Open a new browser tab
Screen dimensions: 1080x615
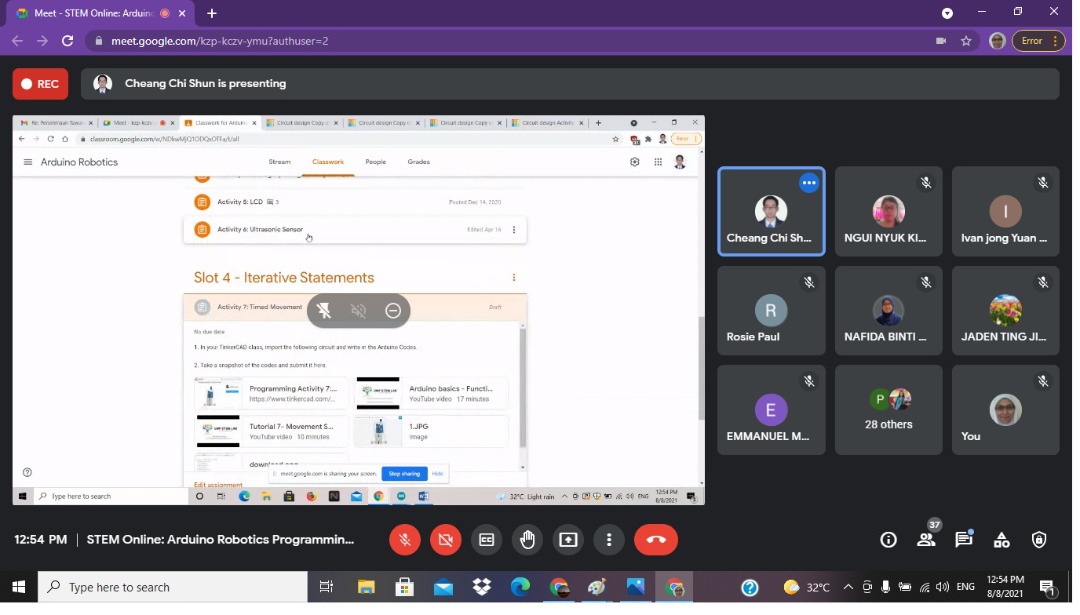pyautogui.click(x=212, y=13)
